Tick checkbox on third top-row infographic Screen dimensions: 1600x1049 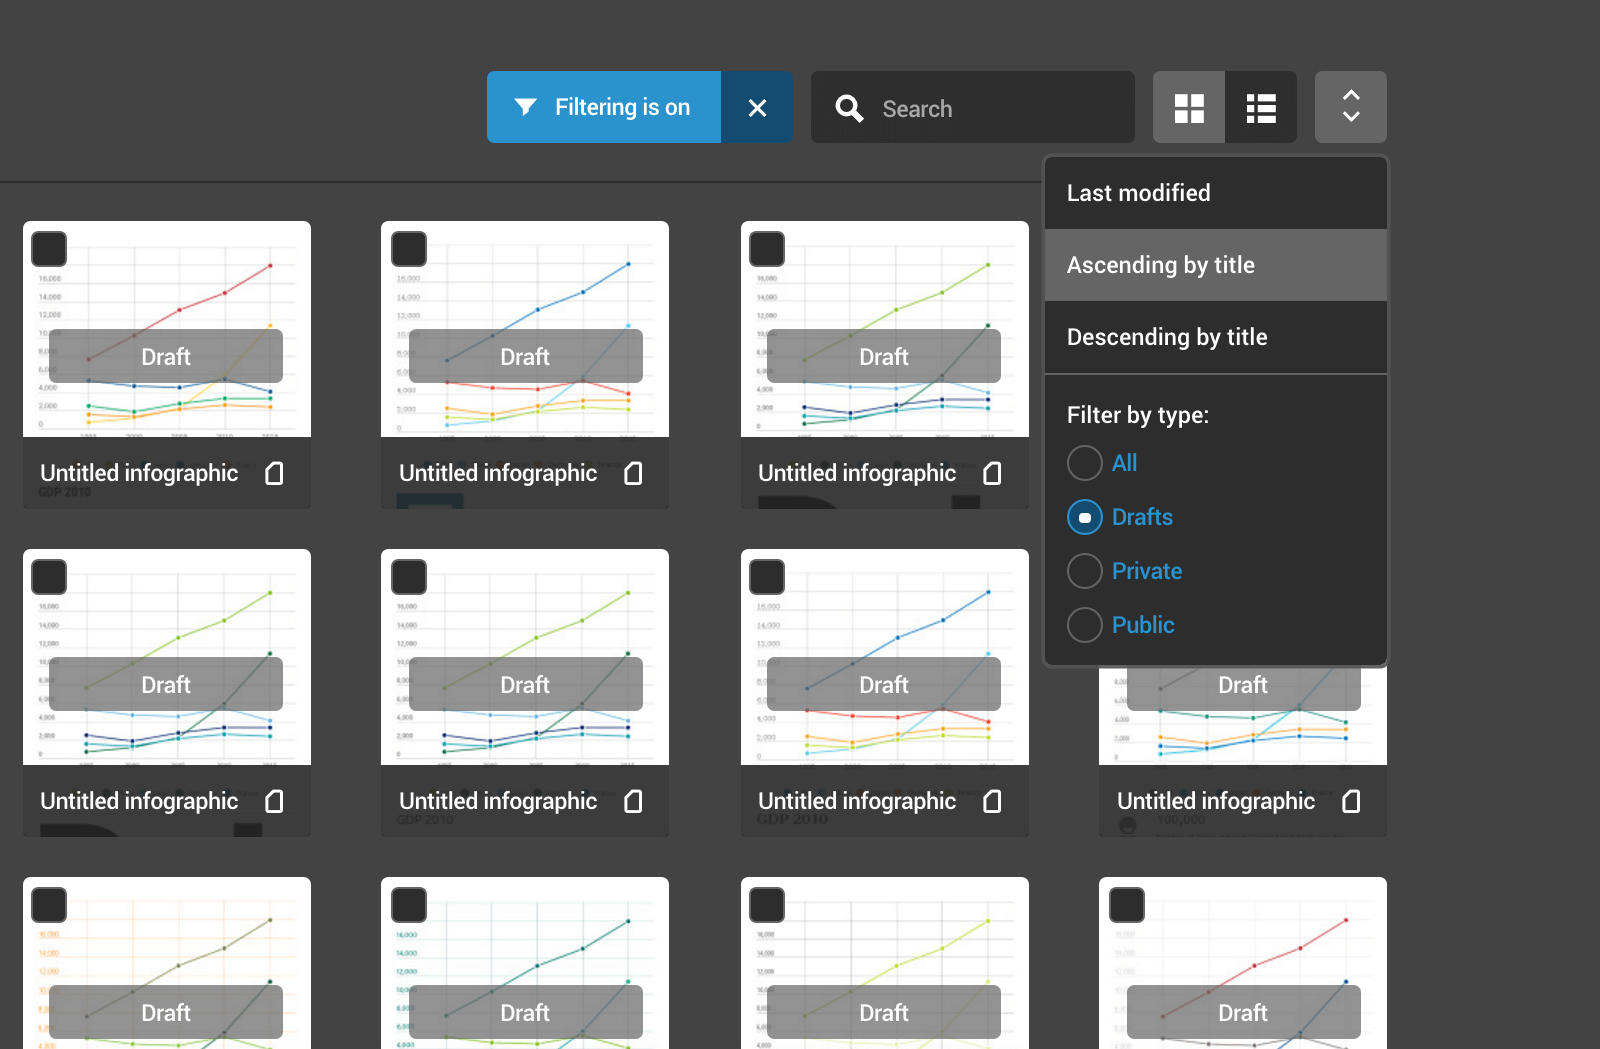point(767,249)
